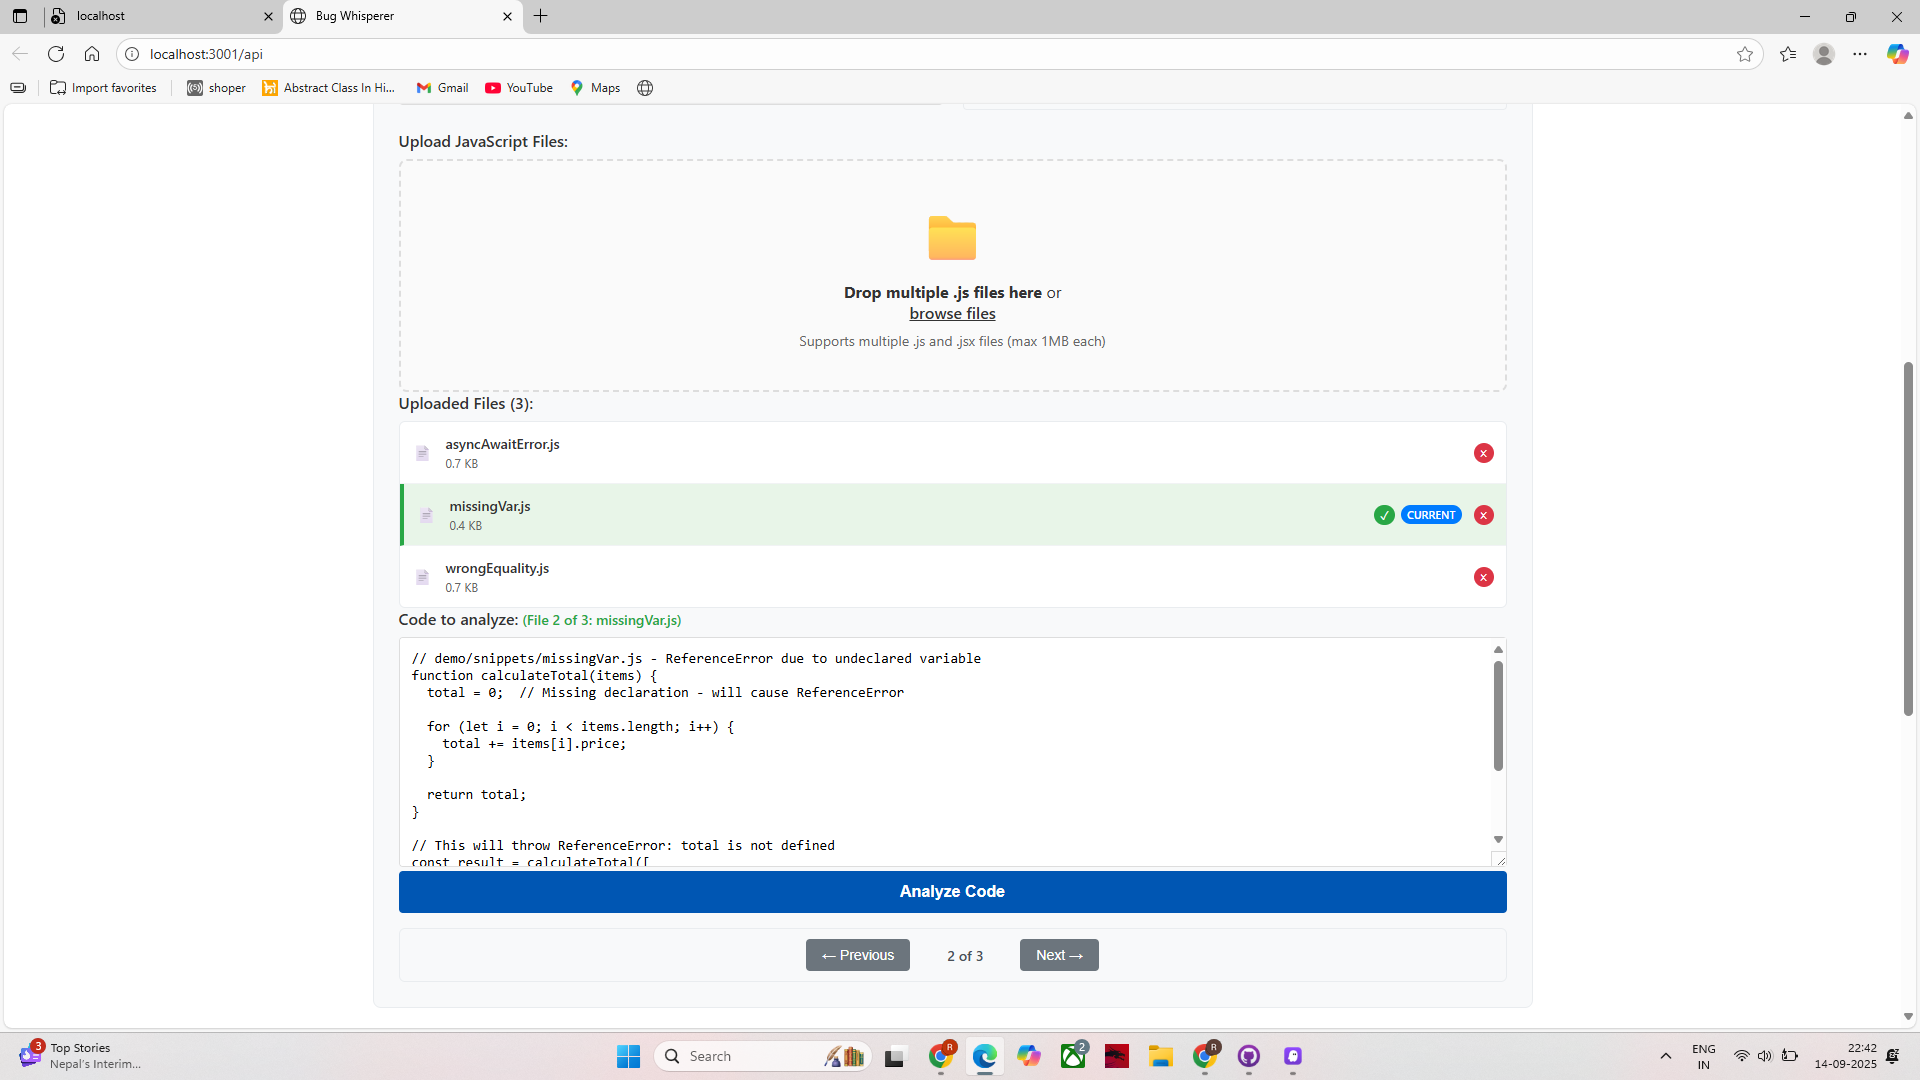Refresh the page with the reload icon
This screenshot has height=1080, width=1920.
click(56, 54)
